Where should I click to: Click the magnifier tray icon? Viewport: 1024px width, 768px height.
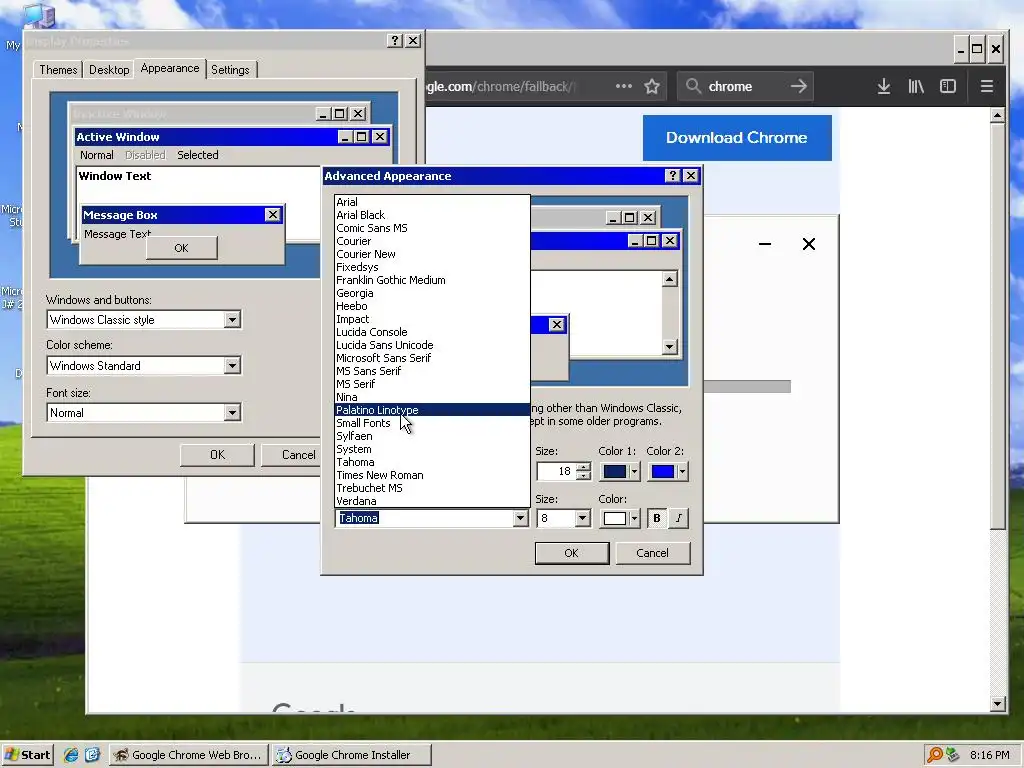[x=935, y=755]
